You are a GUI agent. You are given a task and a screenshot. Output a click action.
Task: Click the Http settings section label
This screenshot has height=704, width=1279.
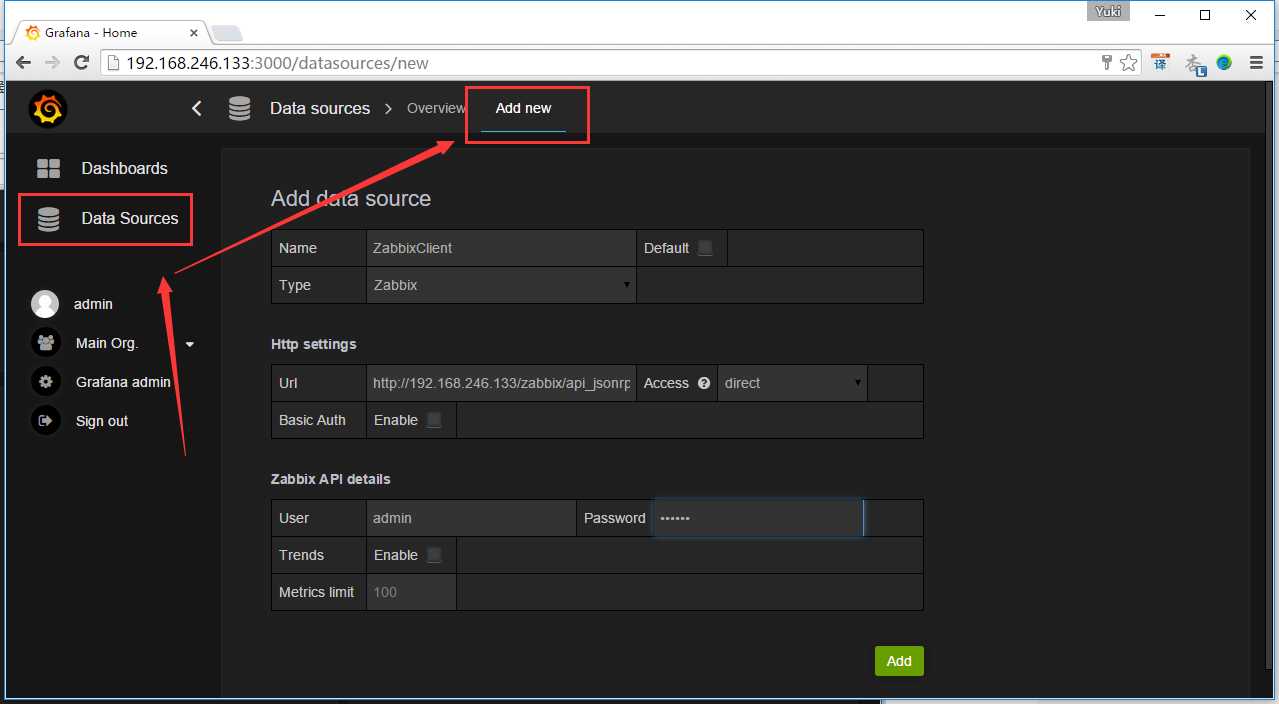click(x=314, y=344)
